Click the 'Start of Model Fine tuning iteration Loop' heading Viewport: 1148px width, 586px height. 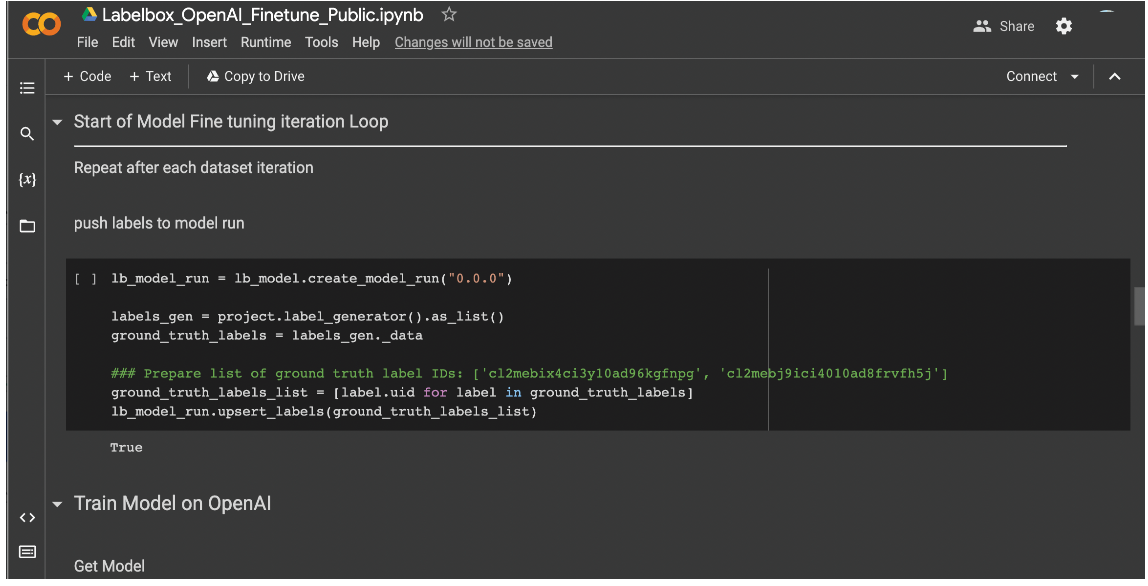[231, 122]
